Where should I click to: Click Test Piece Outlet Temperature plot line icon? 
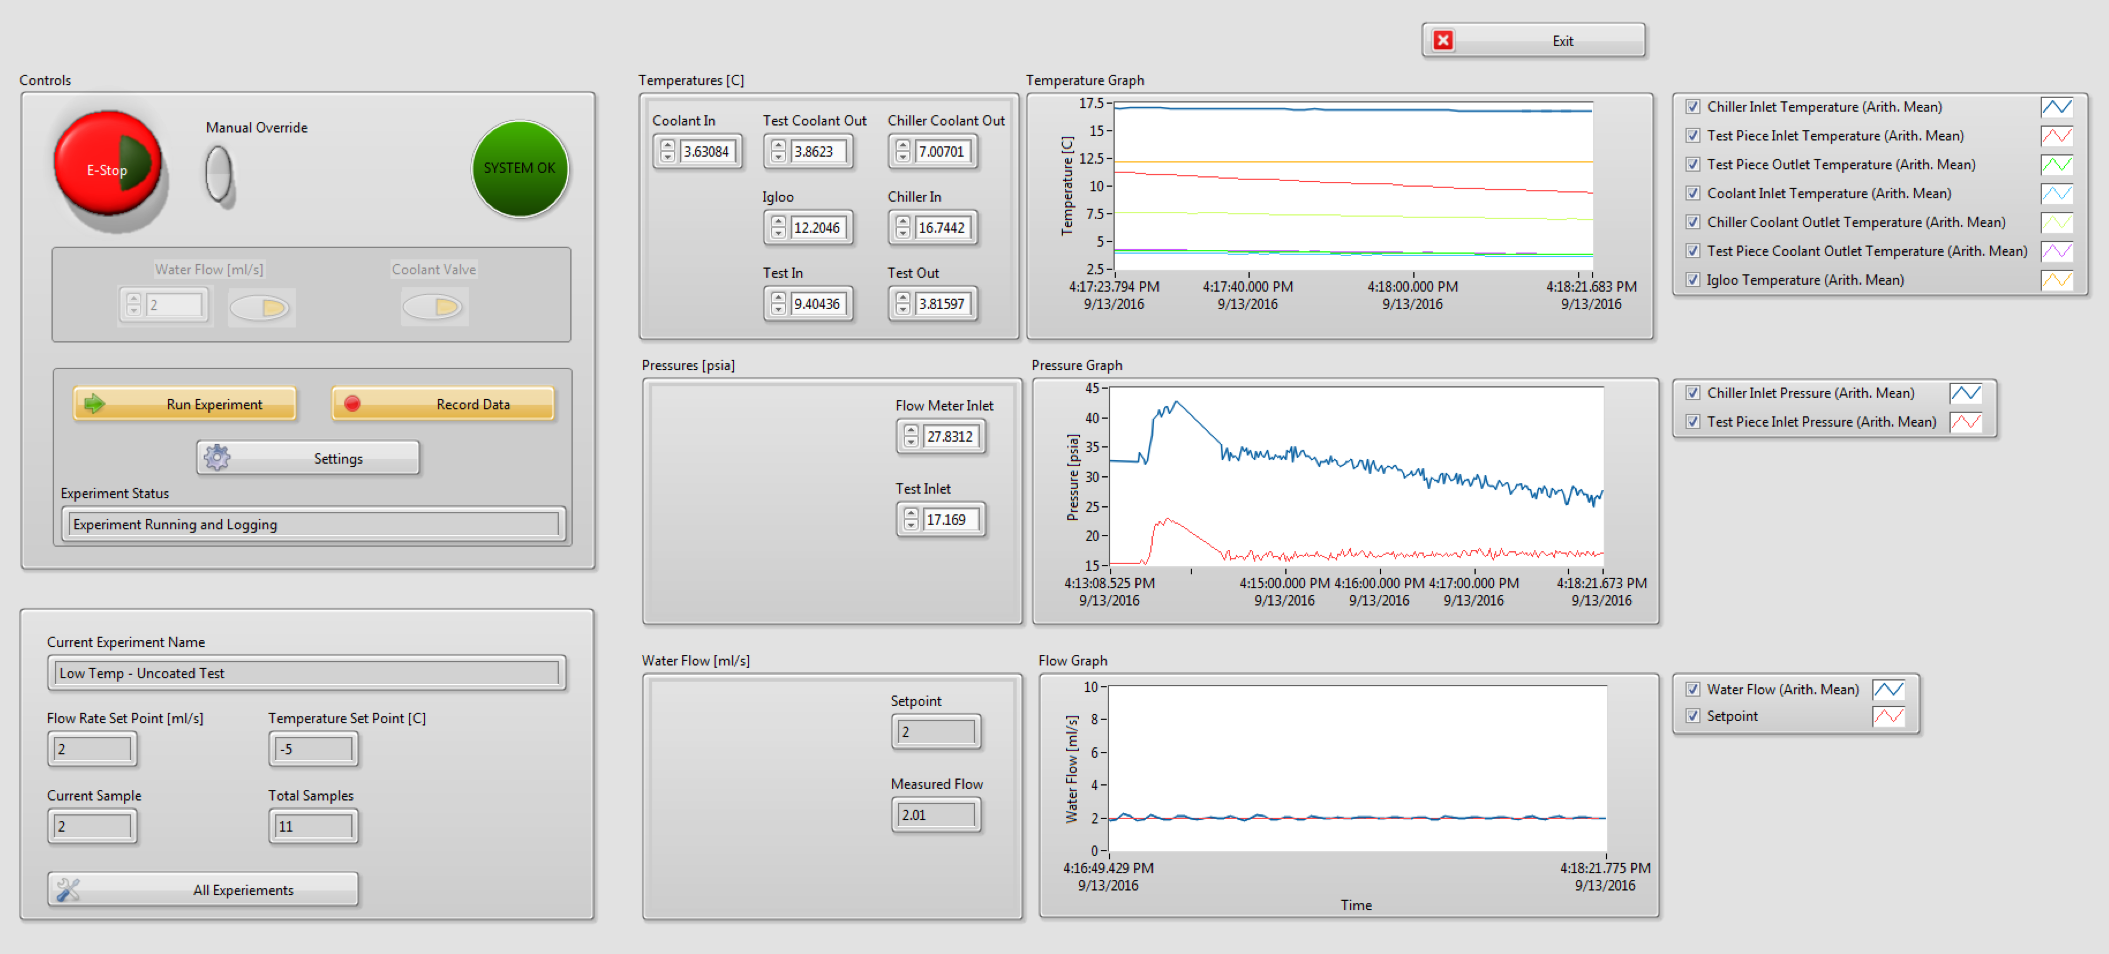(x=2057, y=165)
